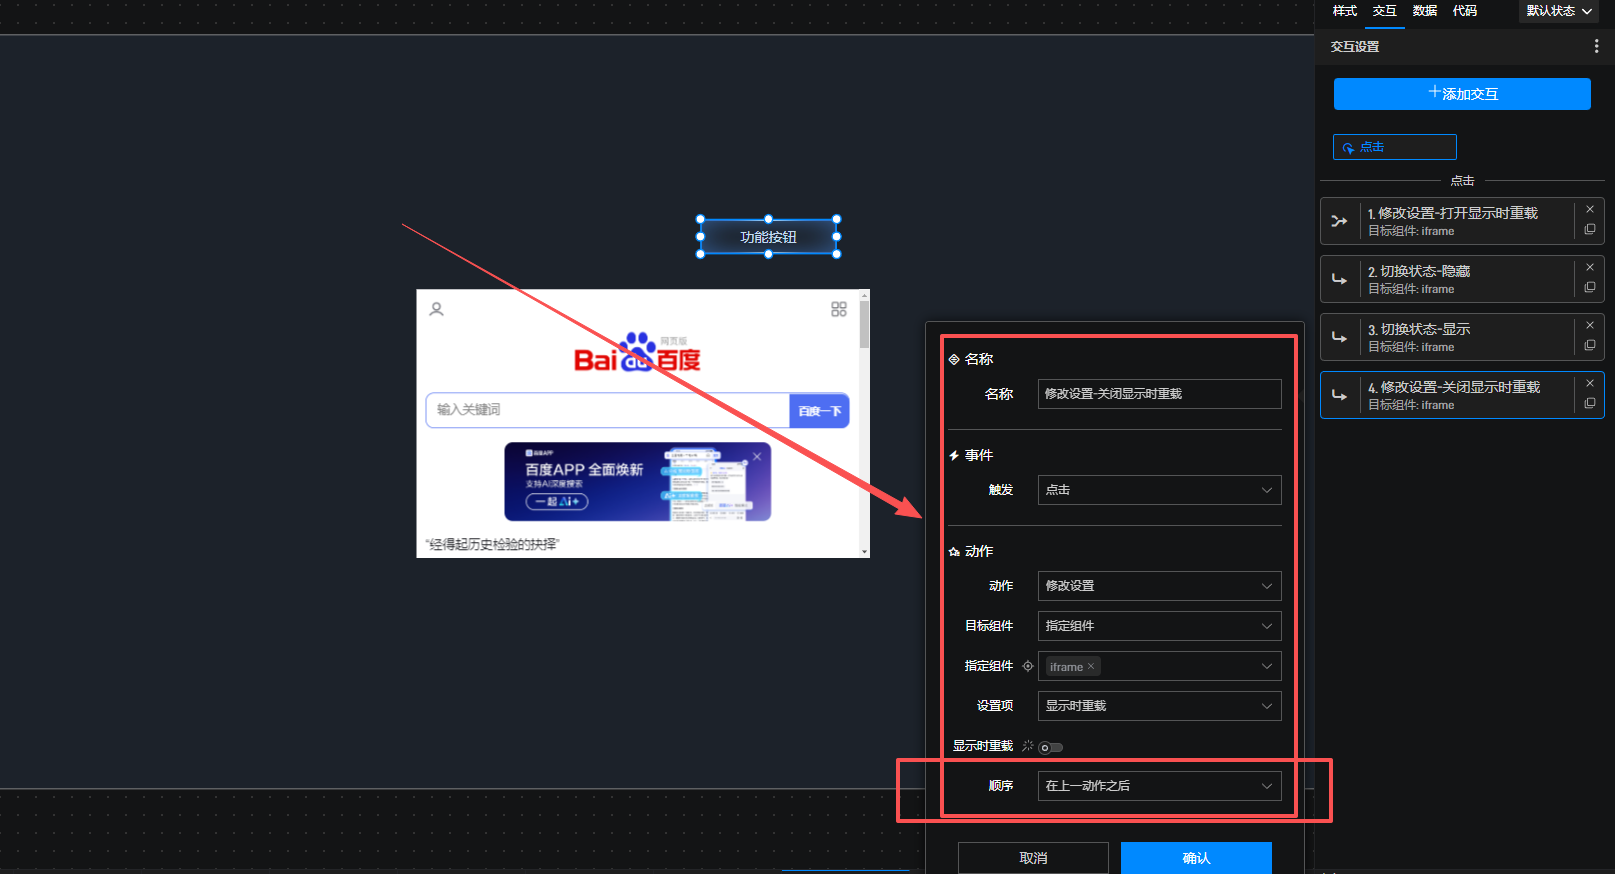Delete interaction 1 using its X icon
The width and height of the screenshot is (1615, 874).
pyautogui.click(x=1590, y=210)
